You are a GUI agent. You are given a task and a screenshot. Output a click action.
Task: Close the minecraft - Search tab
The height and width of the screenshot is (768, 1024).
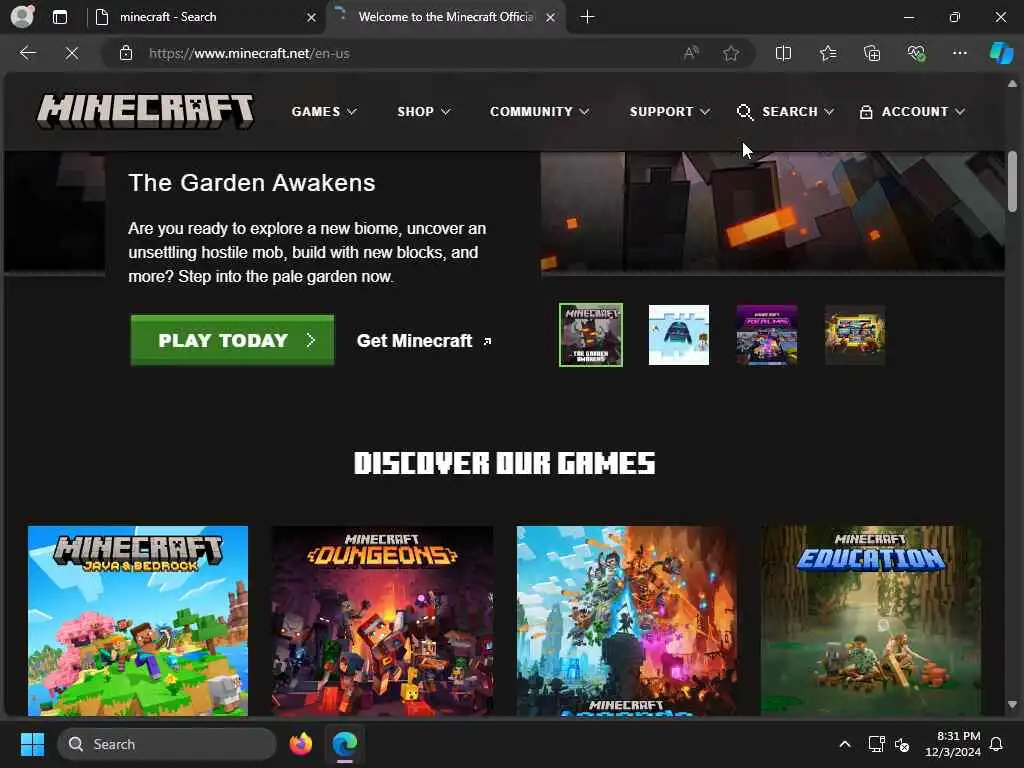click(x=312, y=18)
